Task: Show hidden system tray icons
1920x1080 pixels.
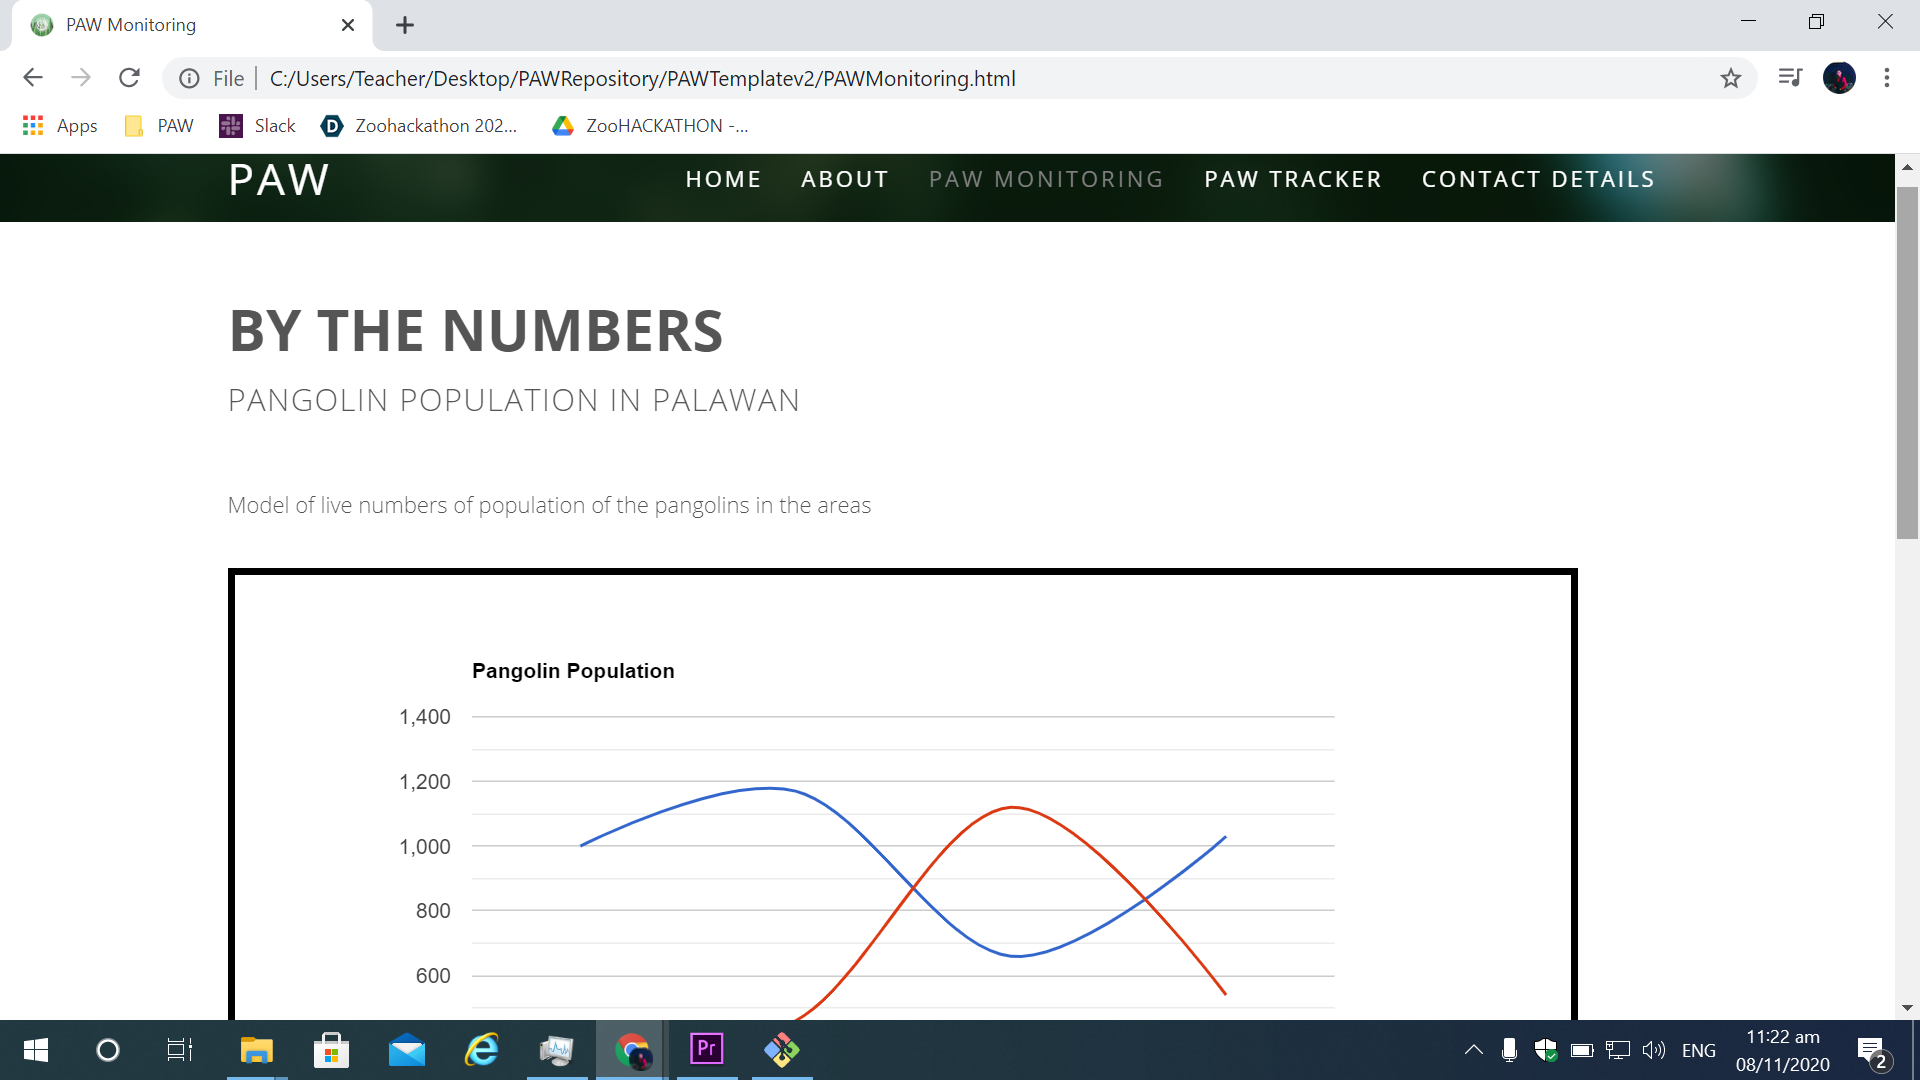Action: point(1473,1050)
